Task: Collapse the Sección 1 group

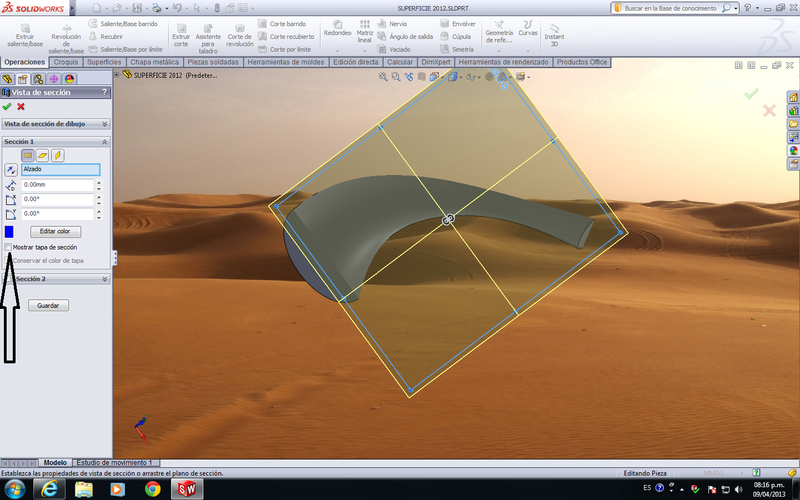Action: tap(105, 141)
